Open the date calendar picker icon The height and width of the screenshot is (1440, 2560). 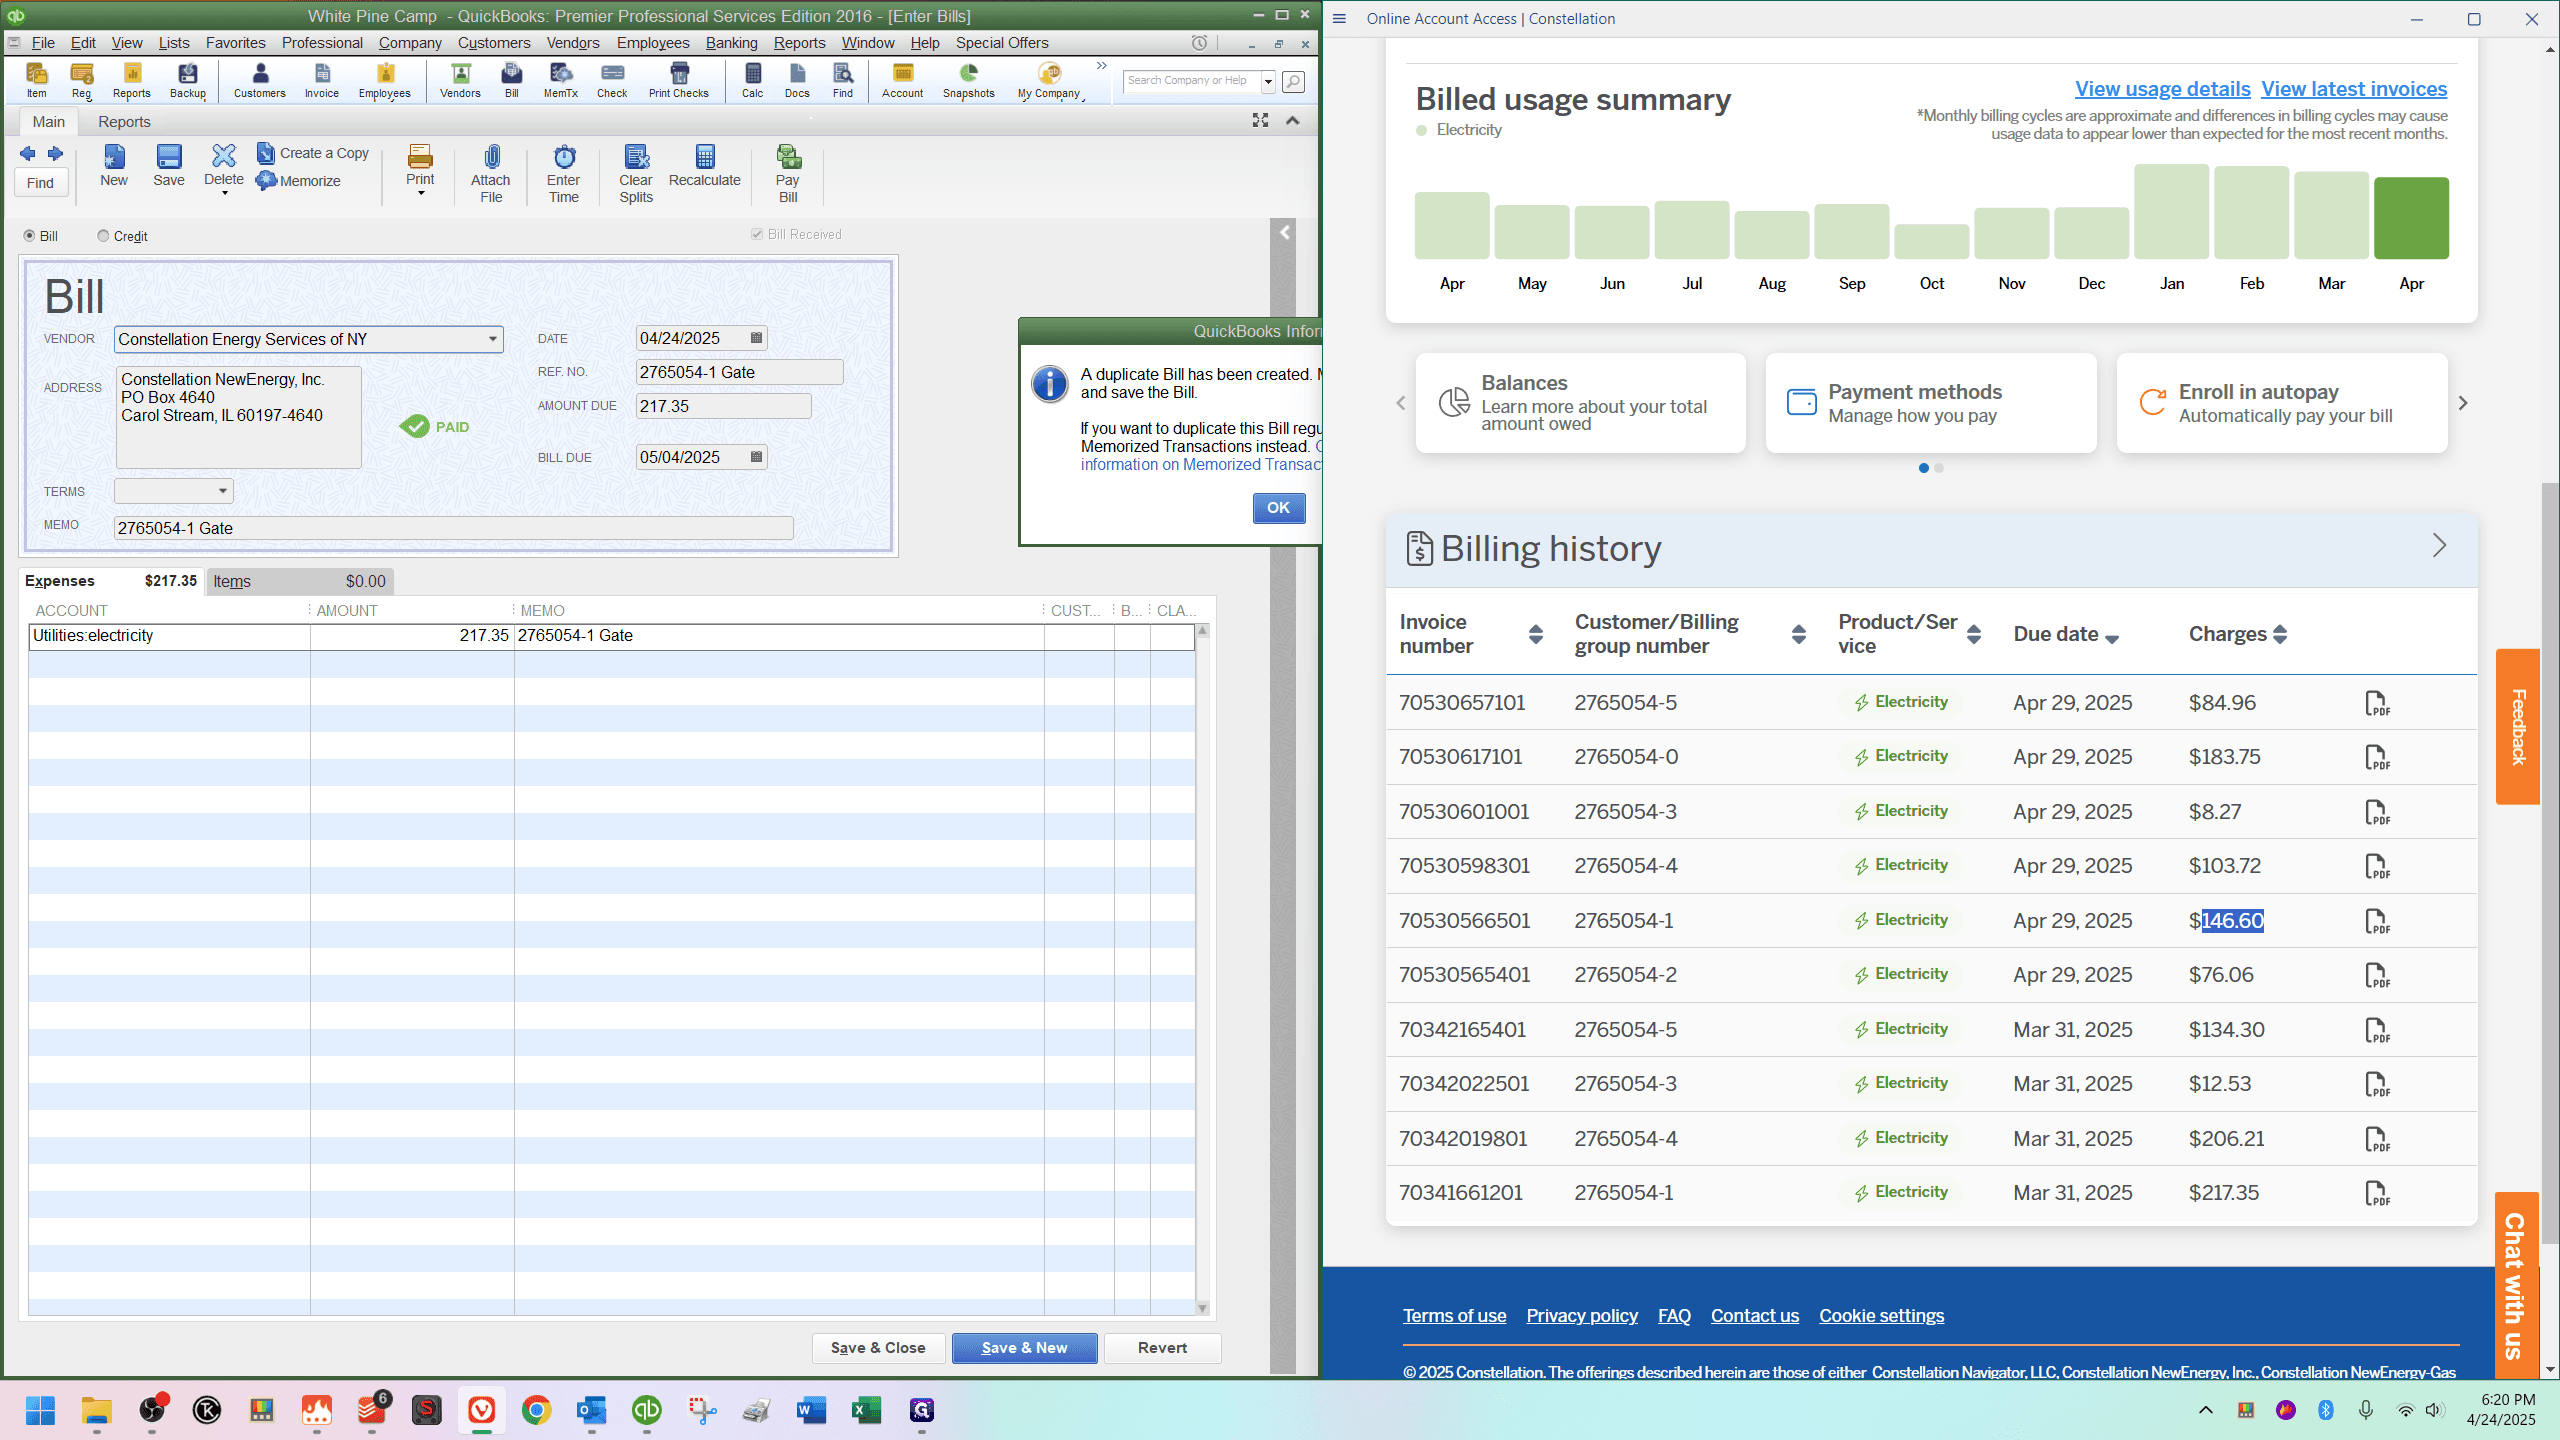[757, 338]
